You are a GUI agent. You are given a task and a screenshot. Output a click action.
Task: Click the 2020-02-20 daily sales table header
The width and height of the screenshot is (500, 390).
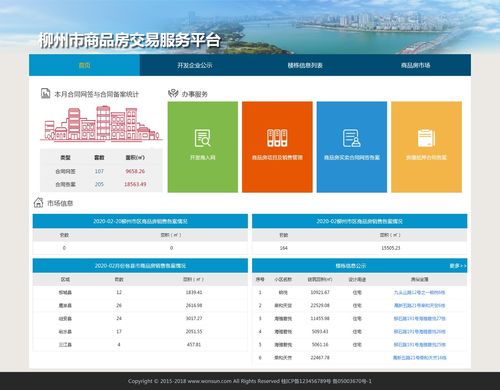click(x=140, y=221)
